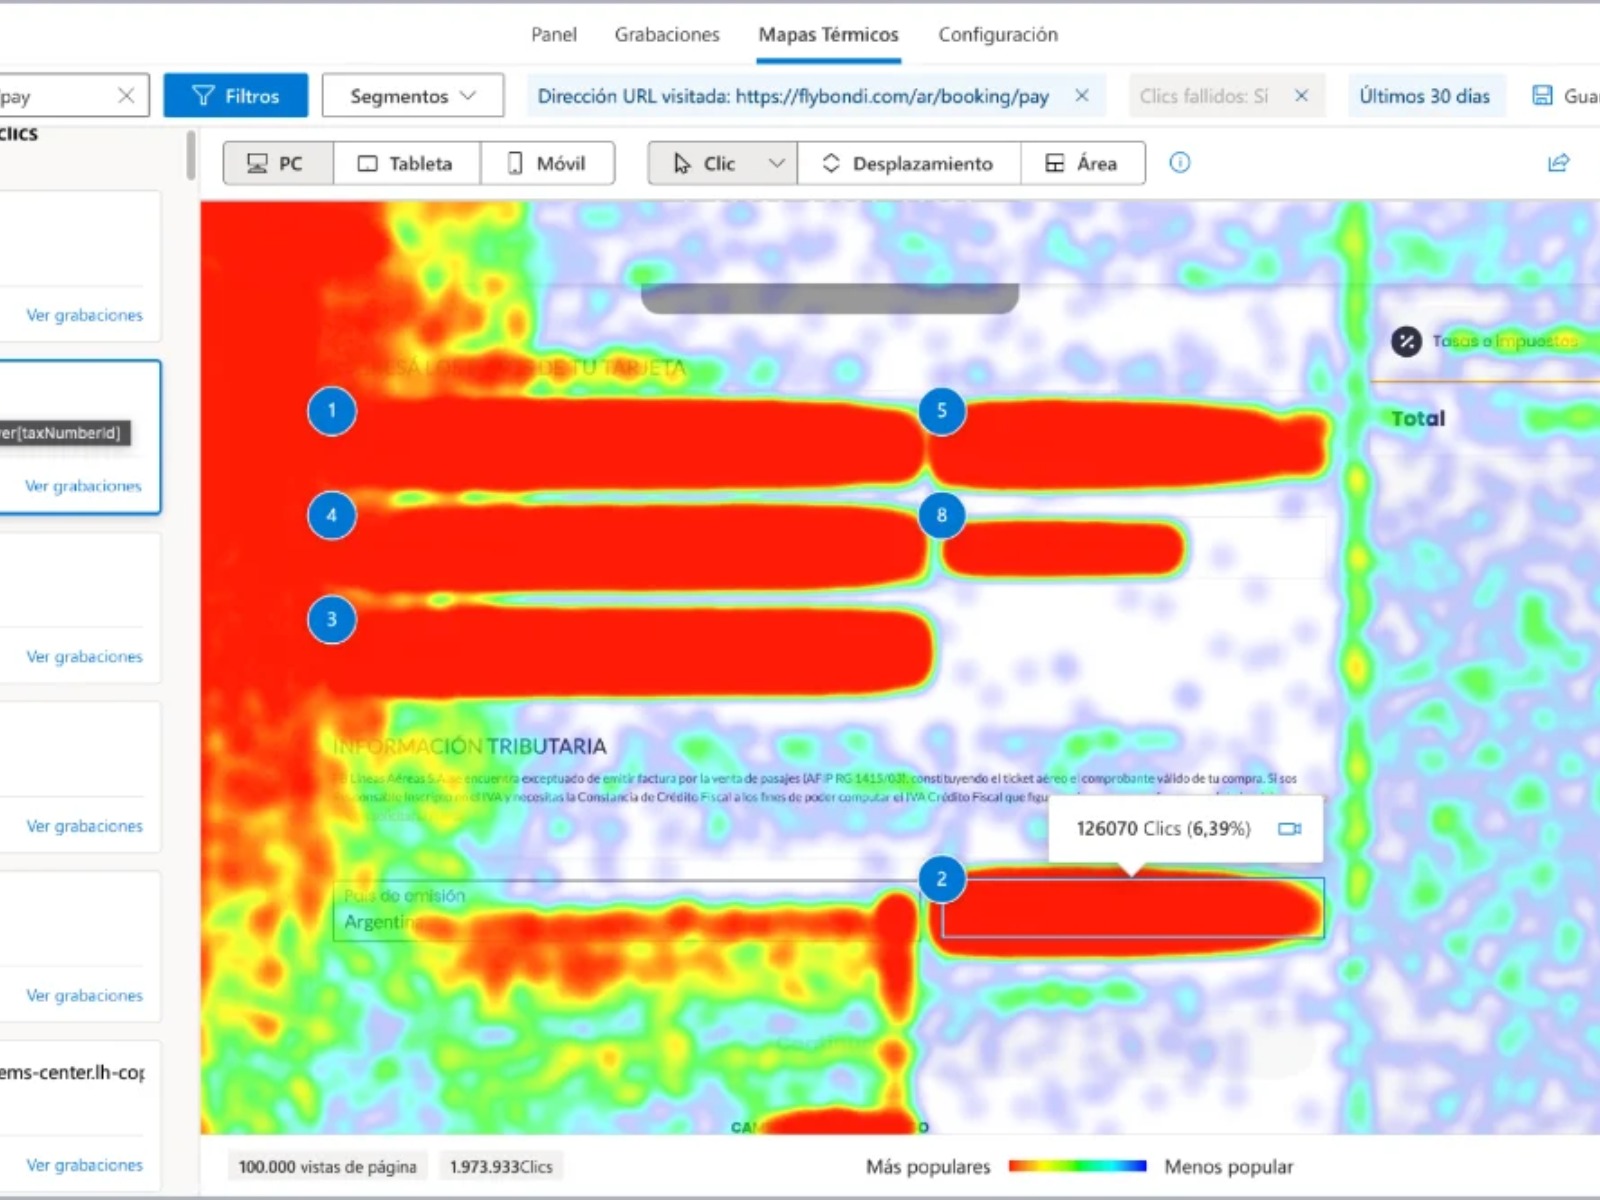Click the share heatmap icon
Screen dimensions: 1600x1200
click(1558, 163)
